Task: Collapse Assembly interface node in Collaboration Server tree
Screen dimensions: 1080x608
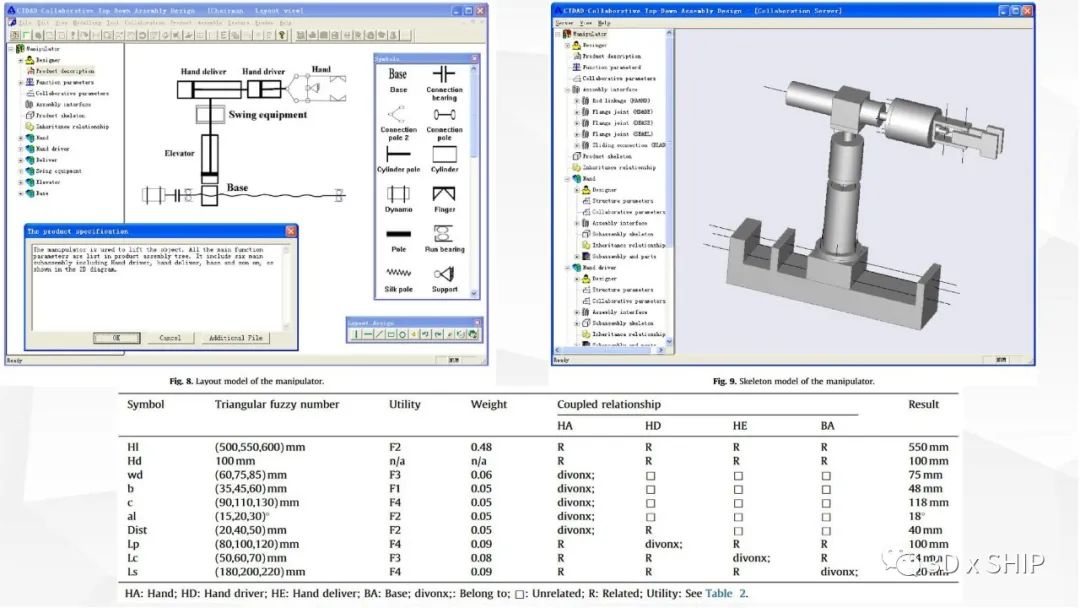Action: point(568,90)
